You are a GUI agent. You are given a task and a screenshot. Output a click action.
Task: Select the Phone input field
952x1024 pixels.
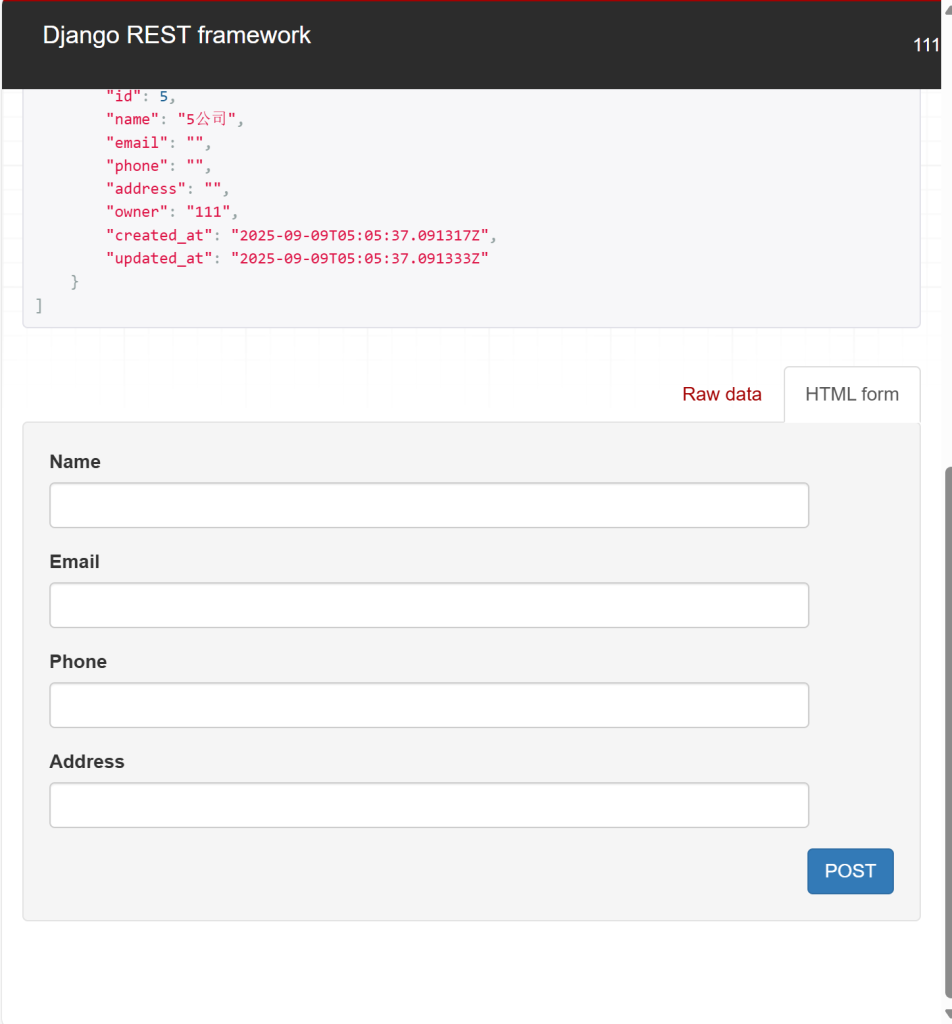[x=429, y=705]
